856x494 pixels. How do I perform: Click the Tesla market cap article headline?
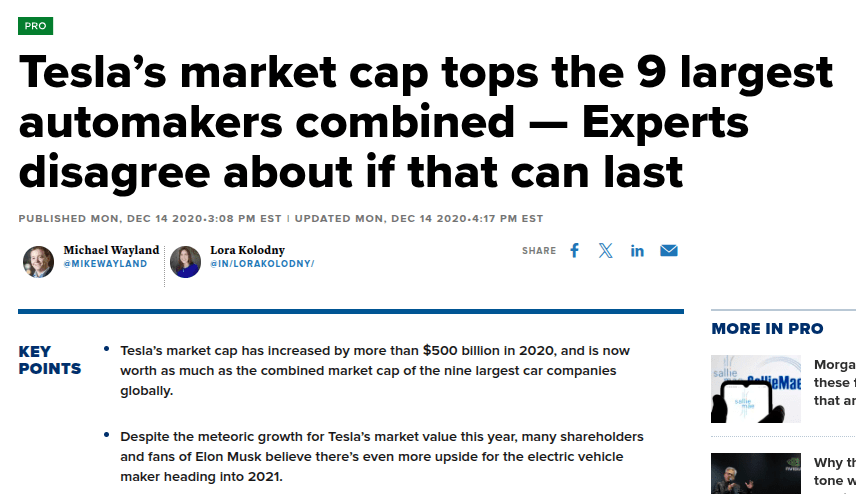pos(426,123)
